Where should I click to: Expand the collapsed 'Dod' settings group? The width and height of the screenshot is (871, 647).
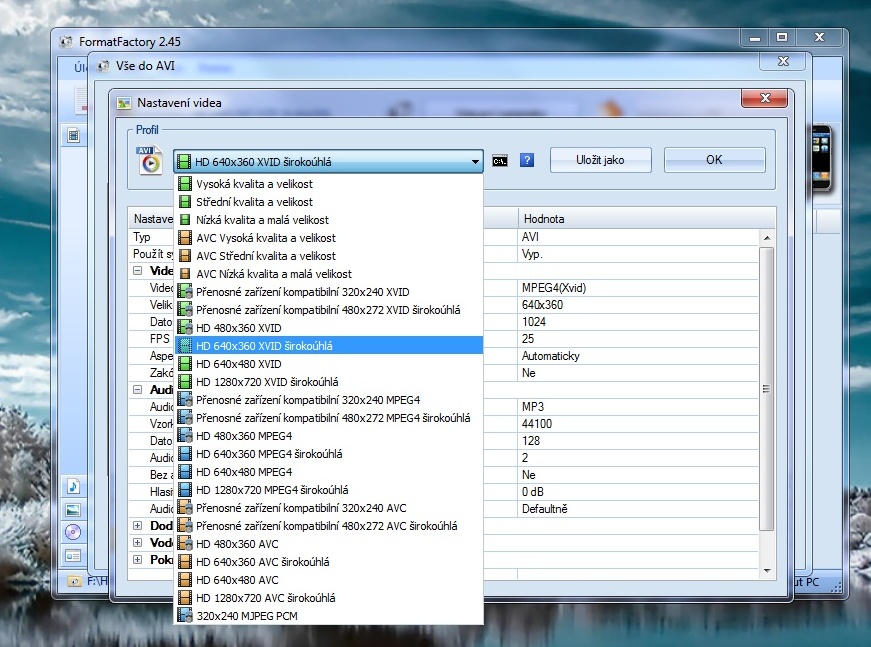pyautogui.click(x=137, y=525)
